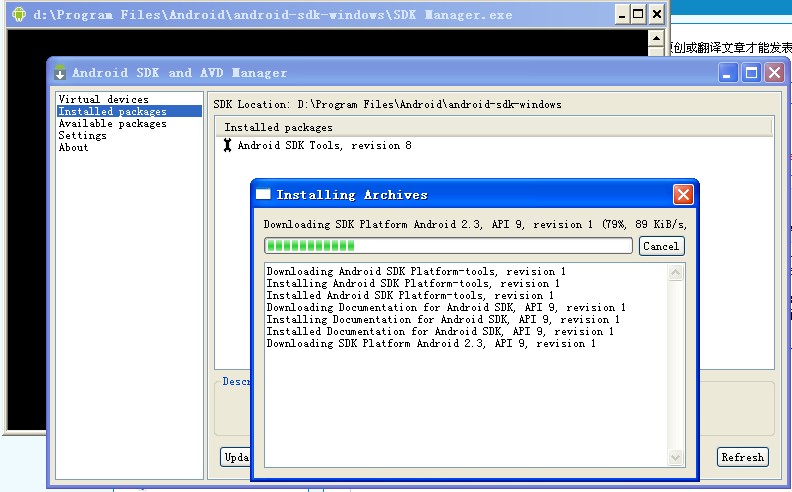792x492 pixels.
Task: Click log line Downloading SDK Platform Android 2.3
Action: [x=431, y=344]
